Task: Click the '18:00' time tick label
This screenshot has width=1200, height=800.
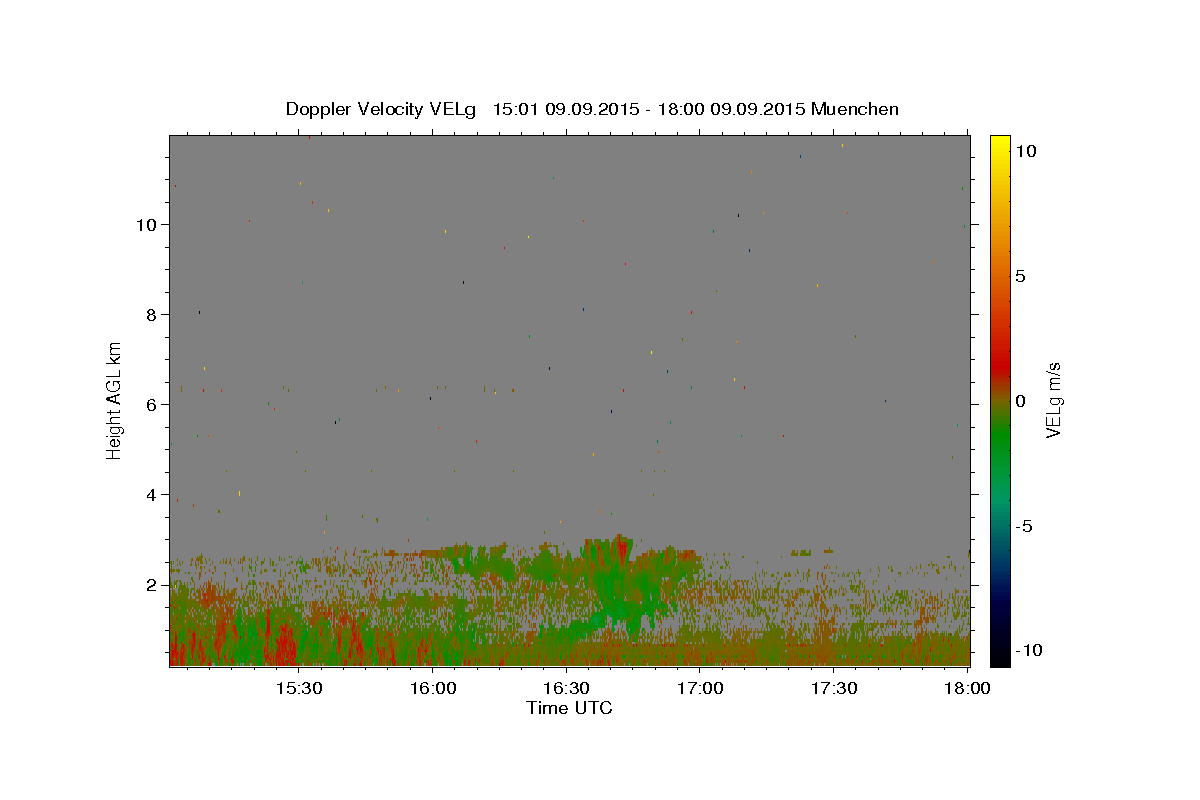Action: pos(968,688)
